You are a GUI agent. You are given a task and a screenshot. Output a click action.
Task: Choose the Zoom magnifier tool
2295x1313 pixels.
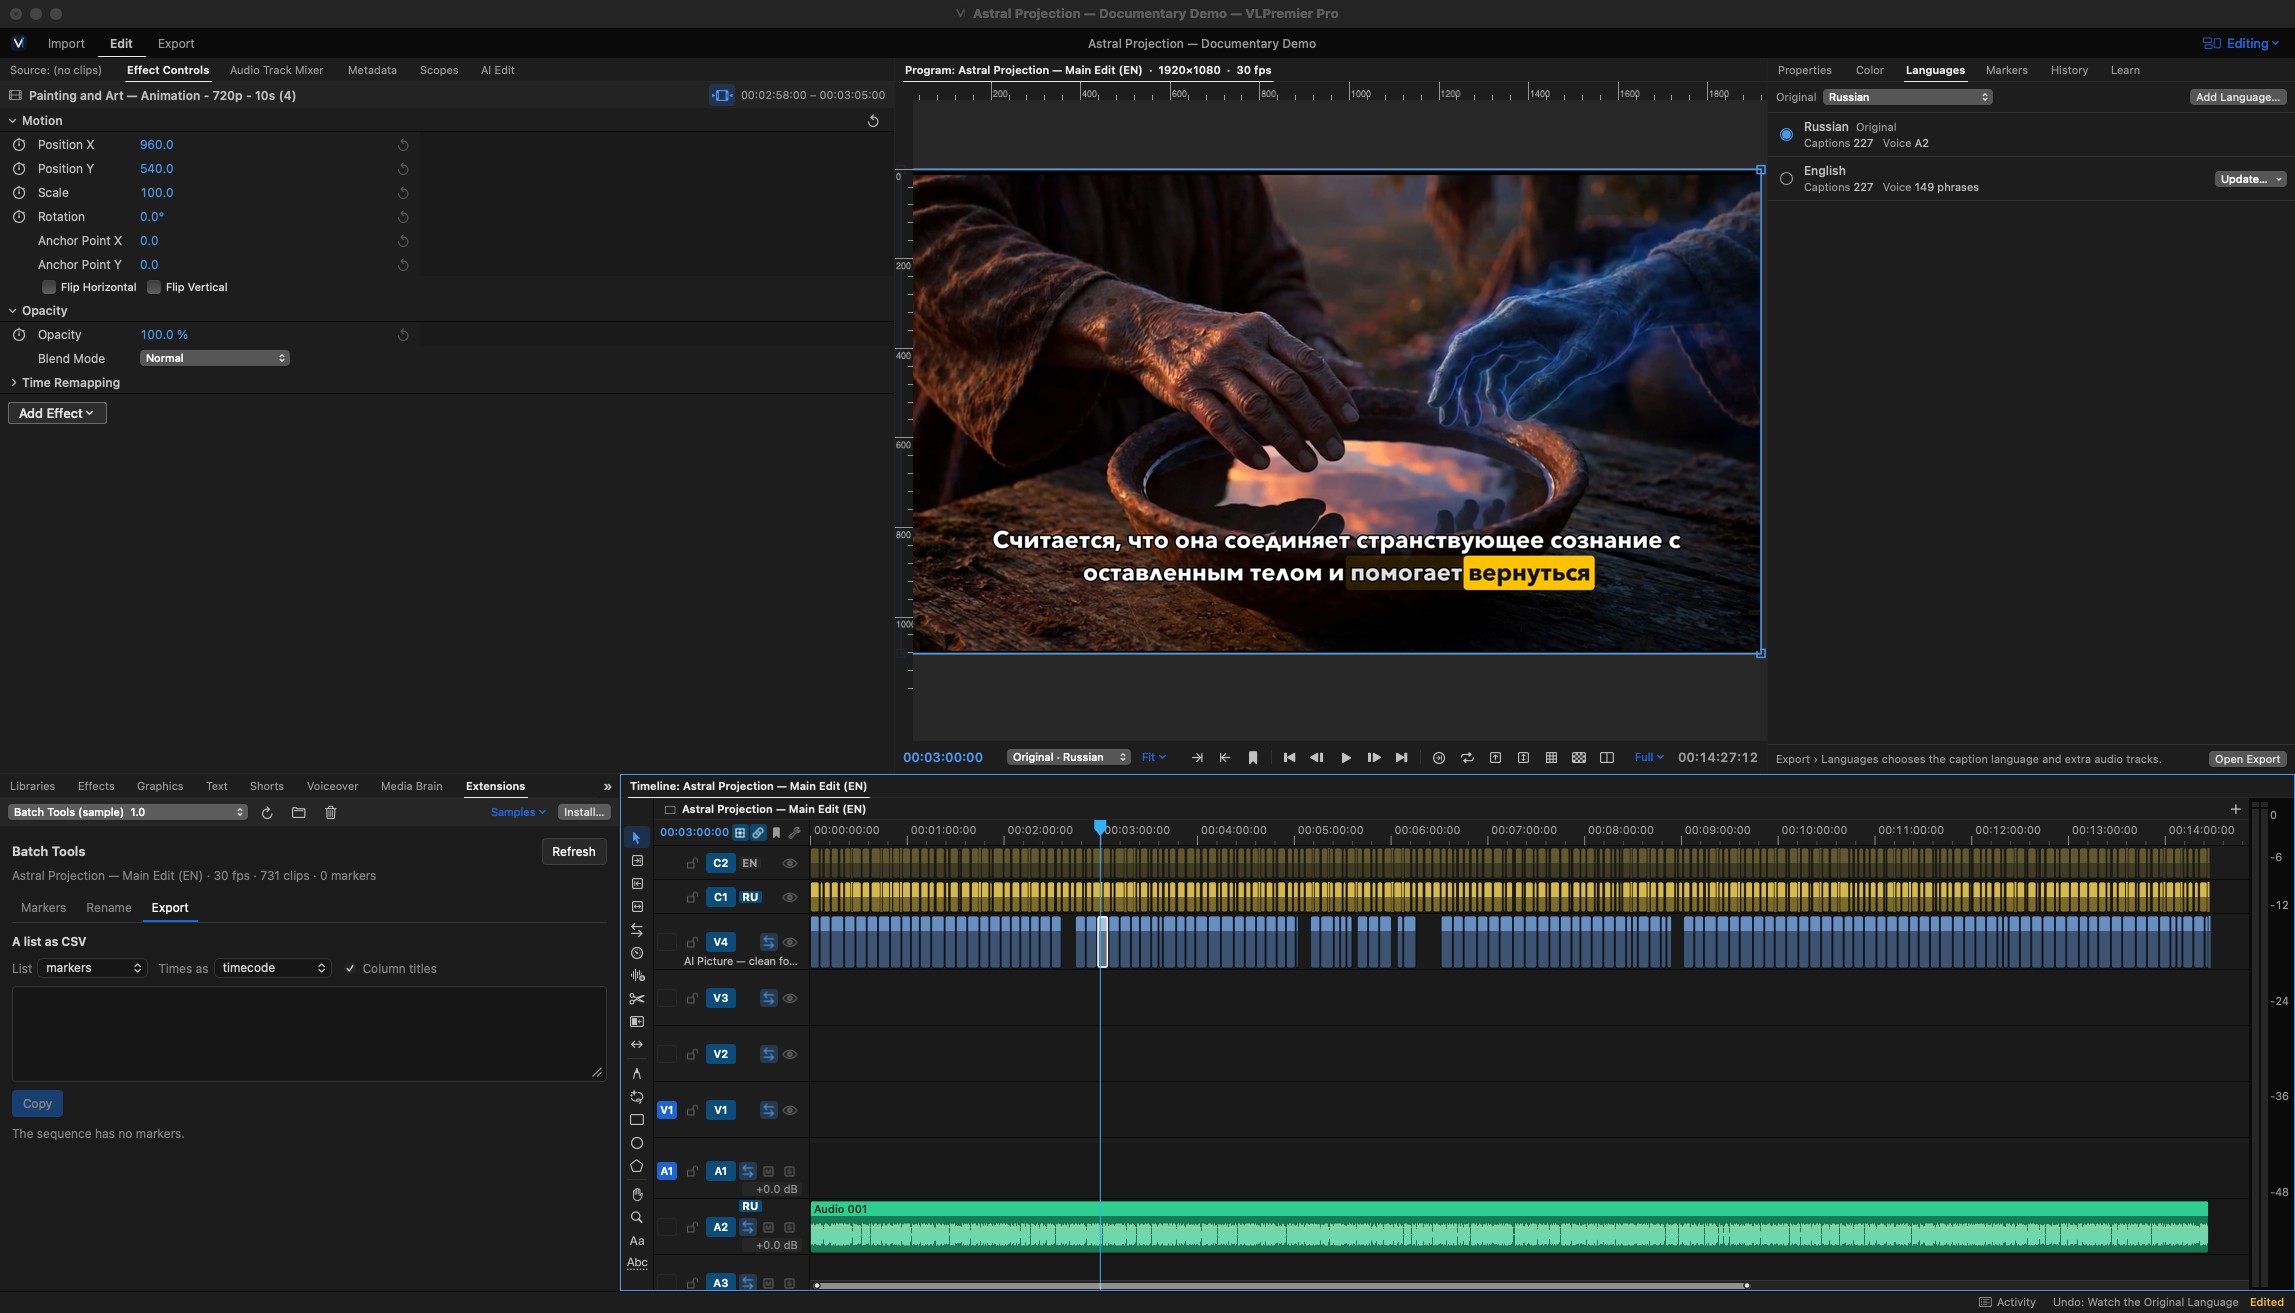tap(636, 1218)
